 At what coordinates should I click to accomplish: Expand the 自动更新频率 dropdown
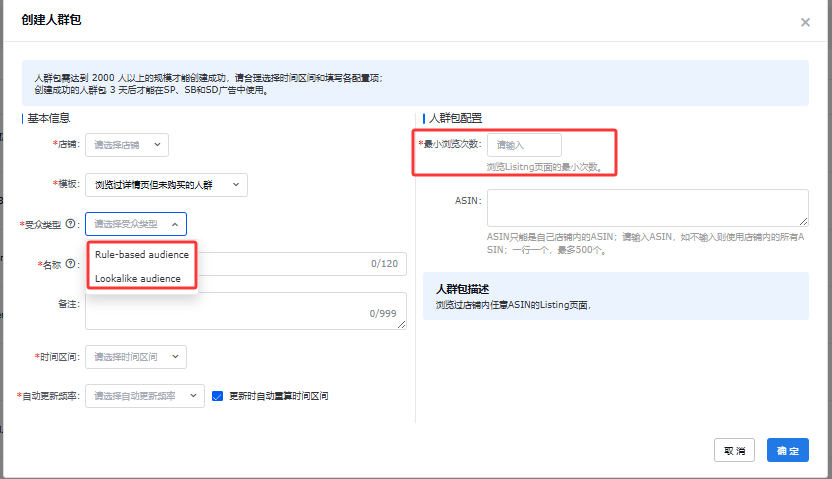tap(145, 396)
